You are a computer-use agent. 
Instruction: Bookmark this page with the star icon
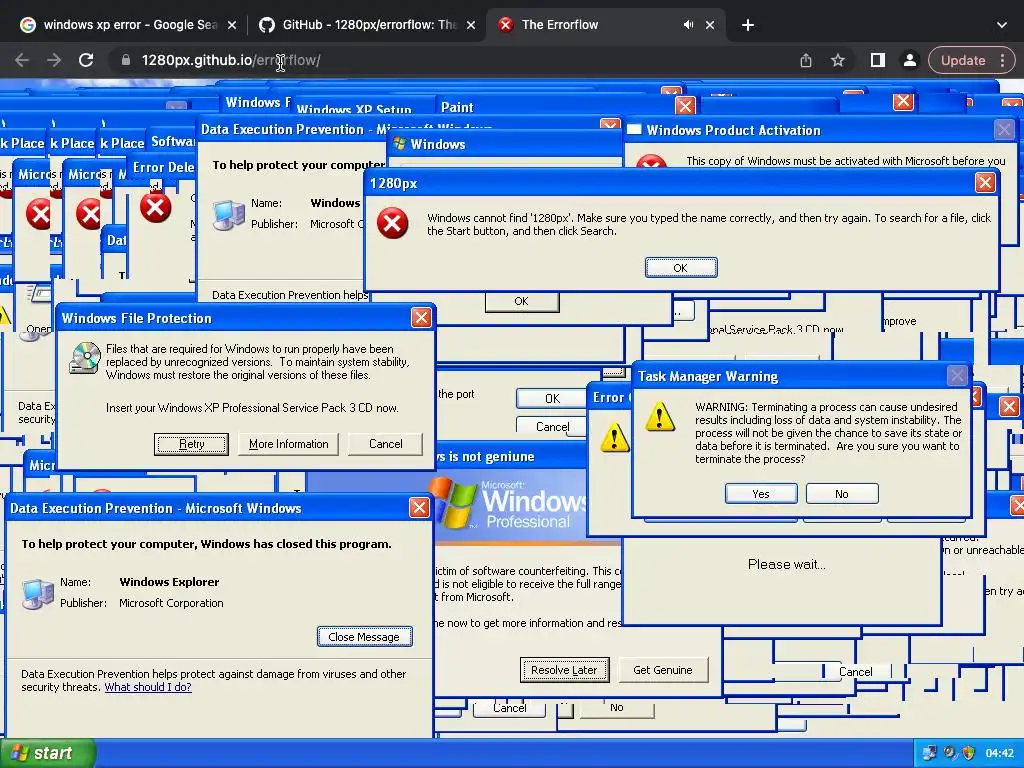coord(838,60)
